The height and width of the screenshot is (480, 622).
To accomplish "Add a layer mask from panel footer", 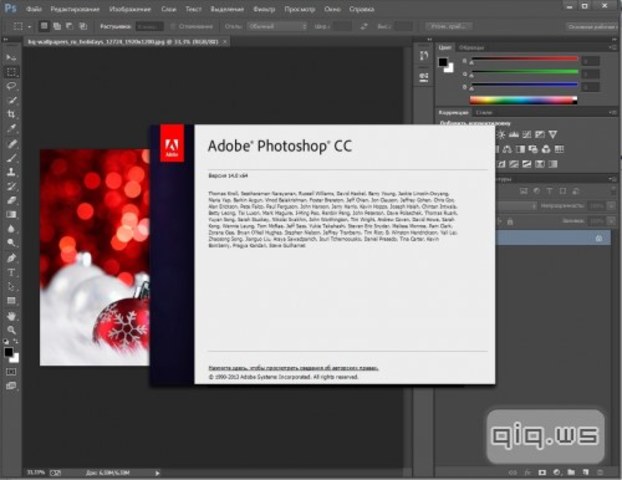I will coord(542,472).
